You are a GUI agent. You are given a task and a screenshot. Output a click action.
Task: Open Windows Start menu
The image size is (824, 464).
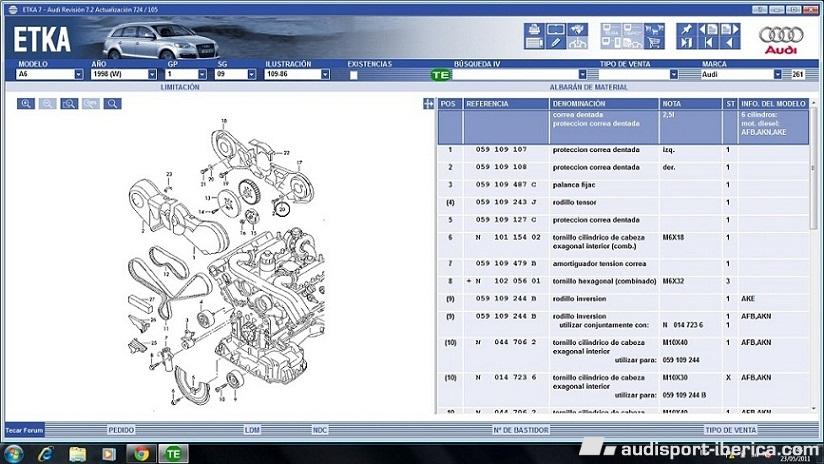pyautogui.click(x=13, y=453)
